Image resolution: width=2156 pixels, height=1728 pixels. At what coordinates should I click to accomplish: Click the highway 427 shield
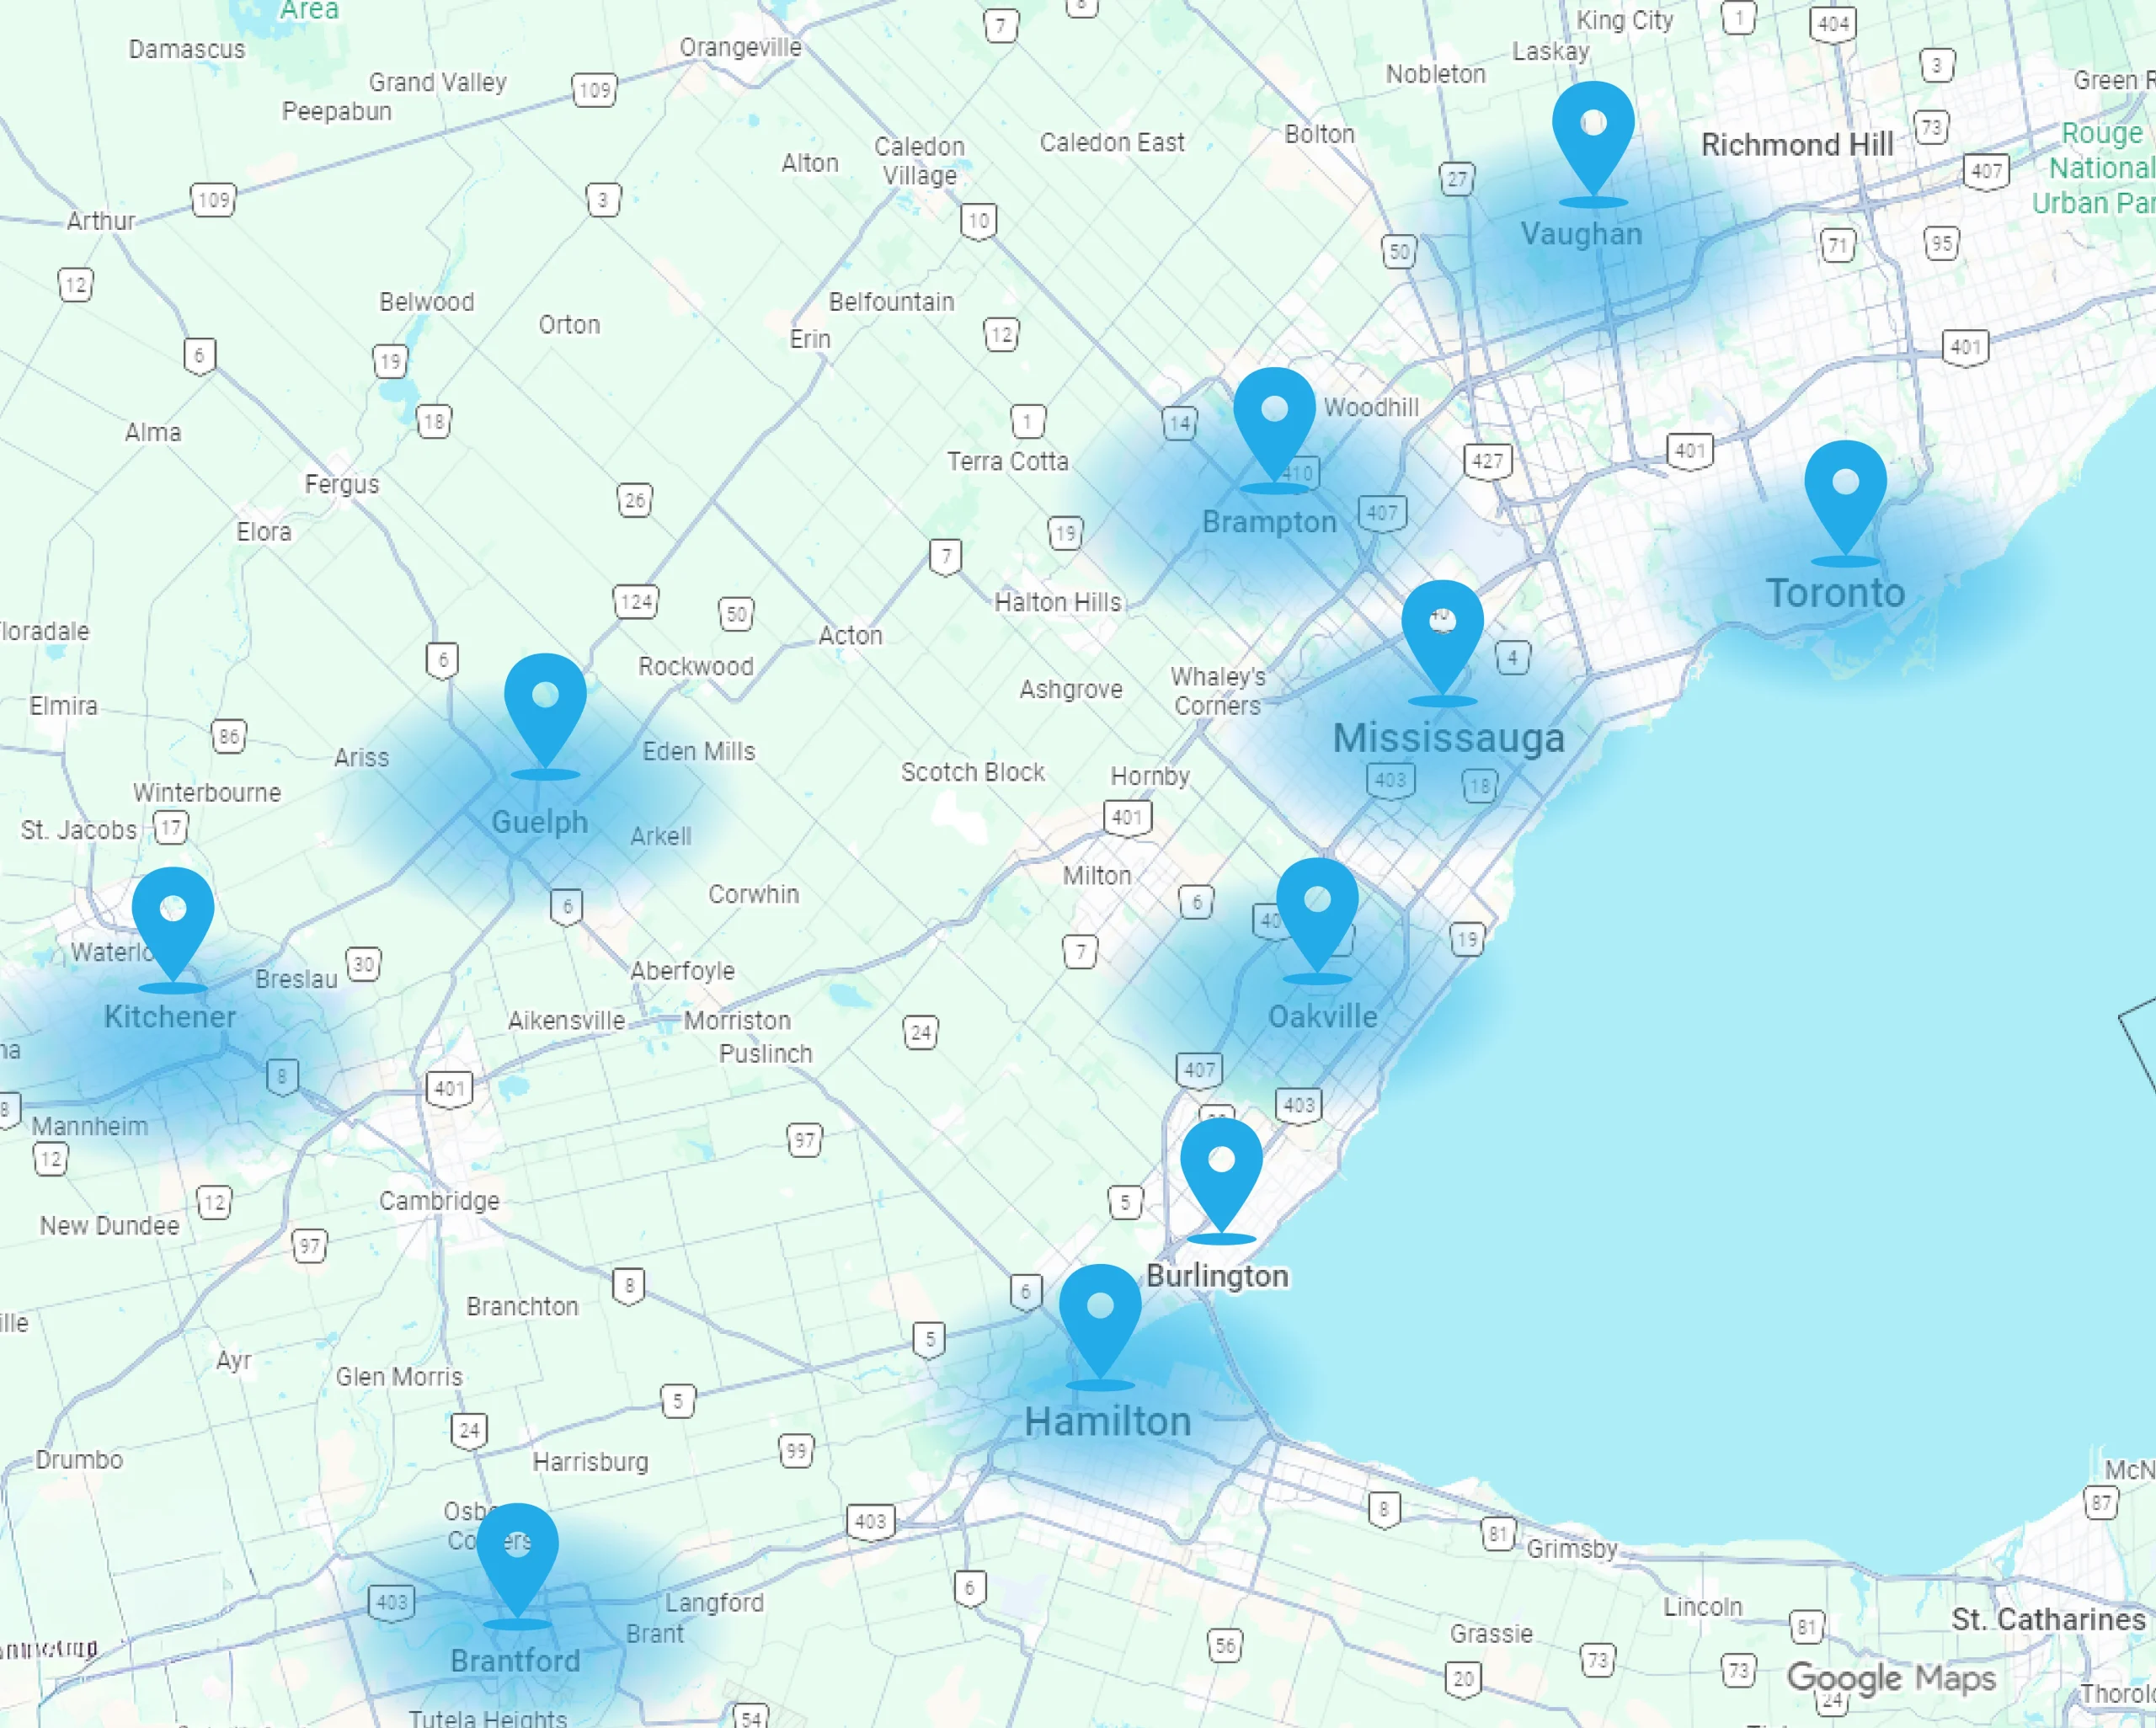1487,461
